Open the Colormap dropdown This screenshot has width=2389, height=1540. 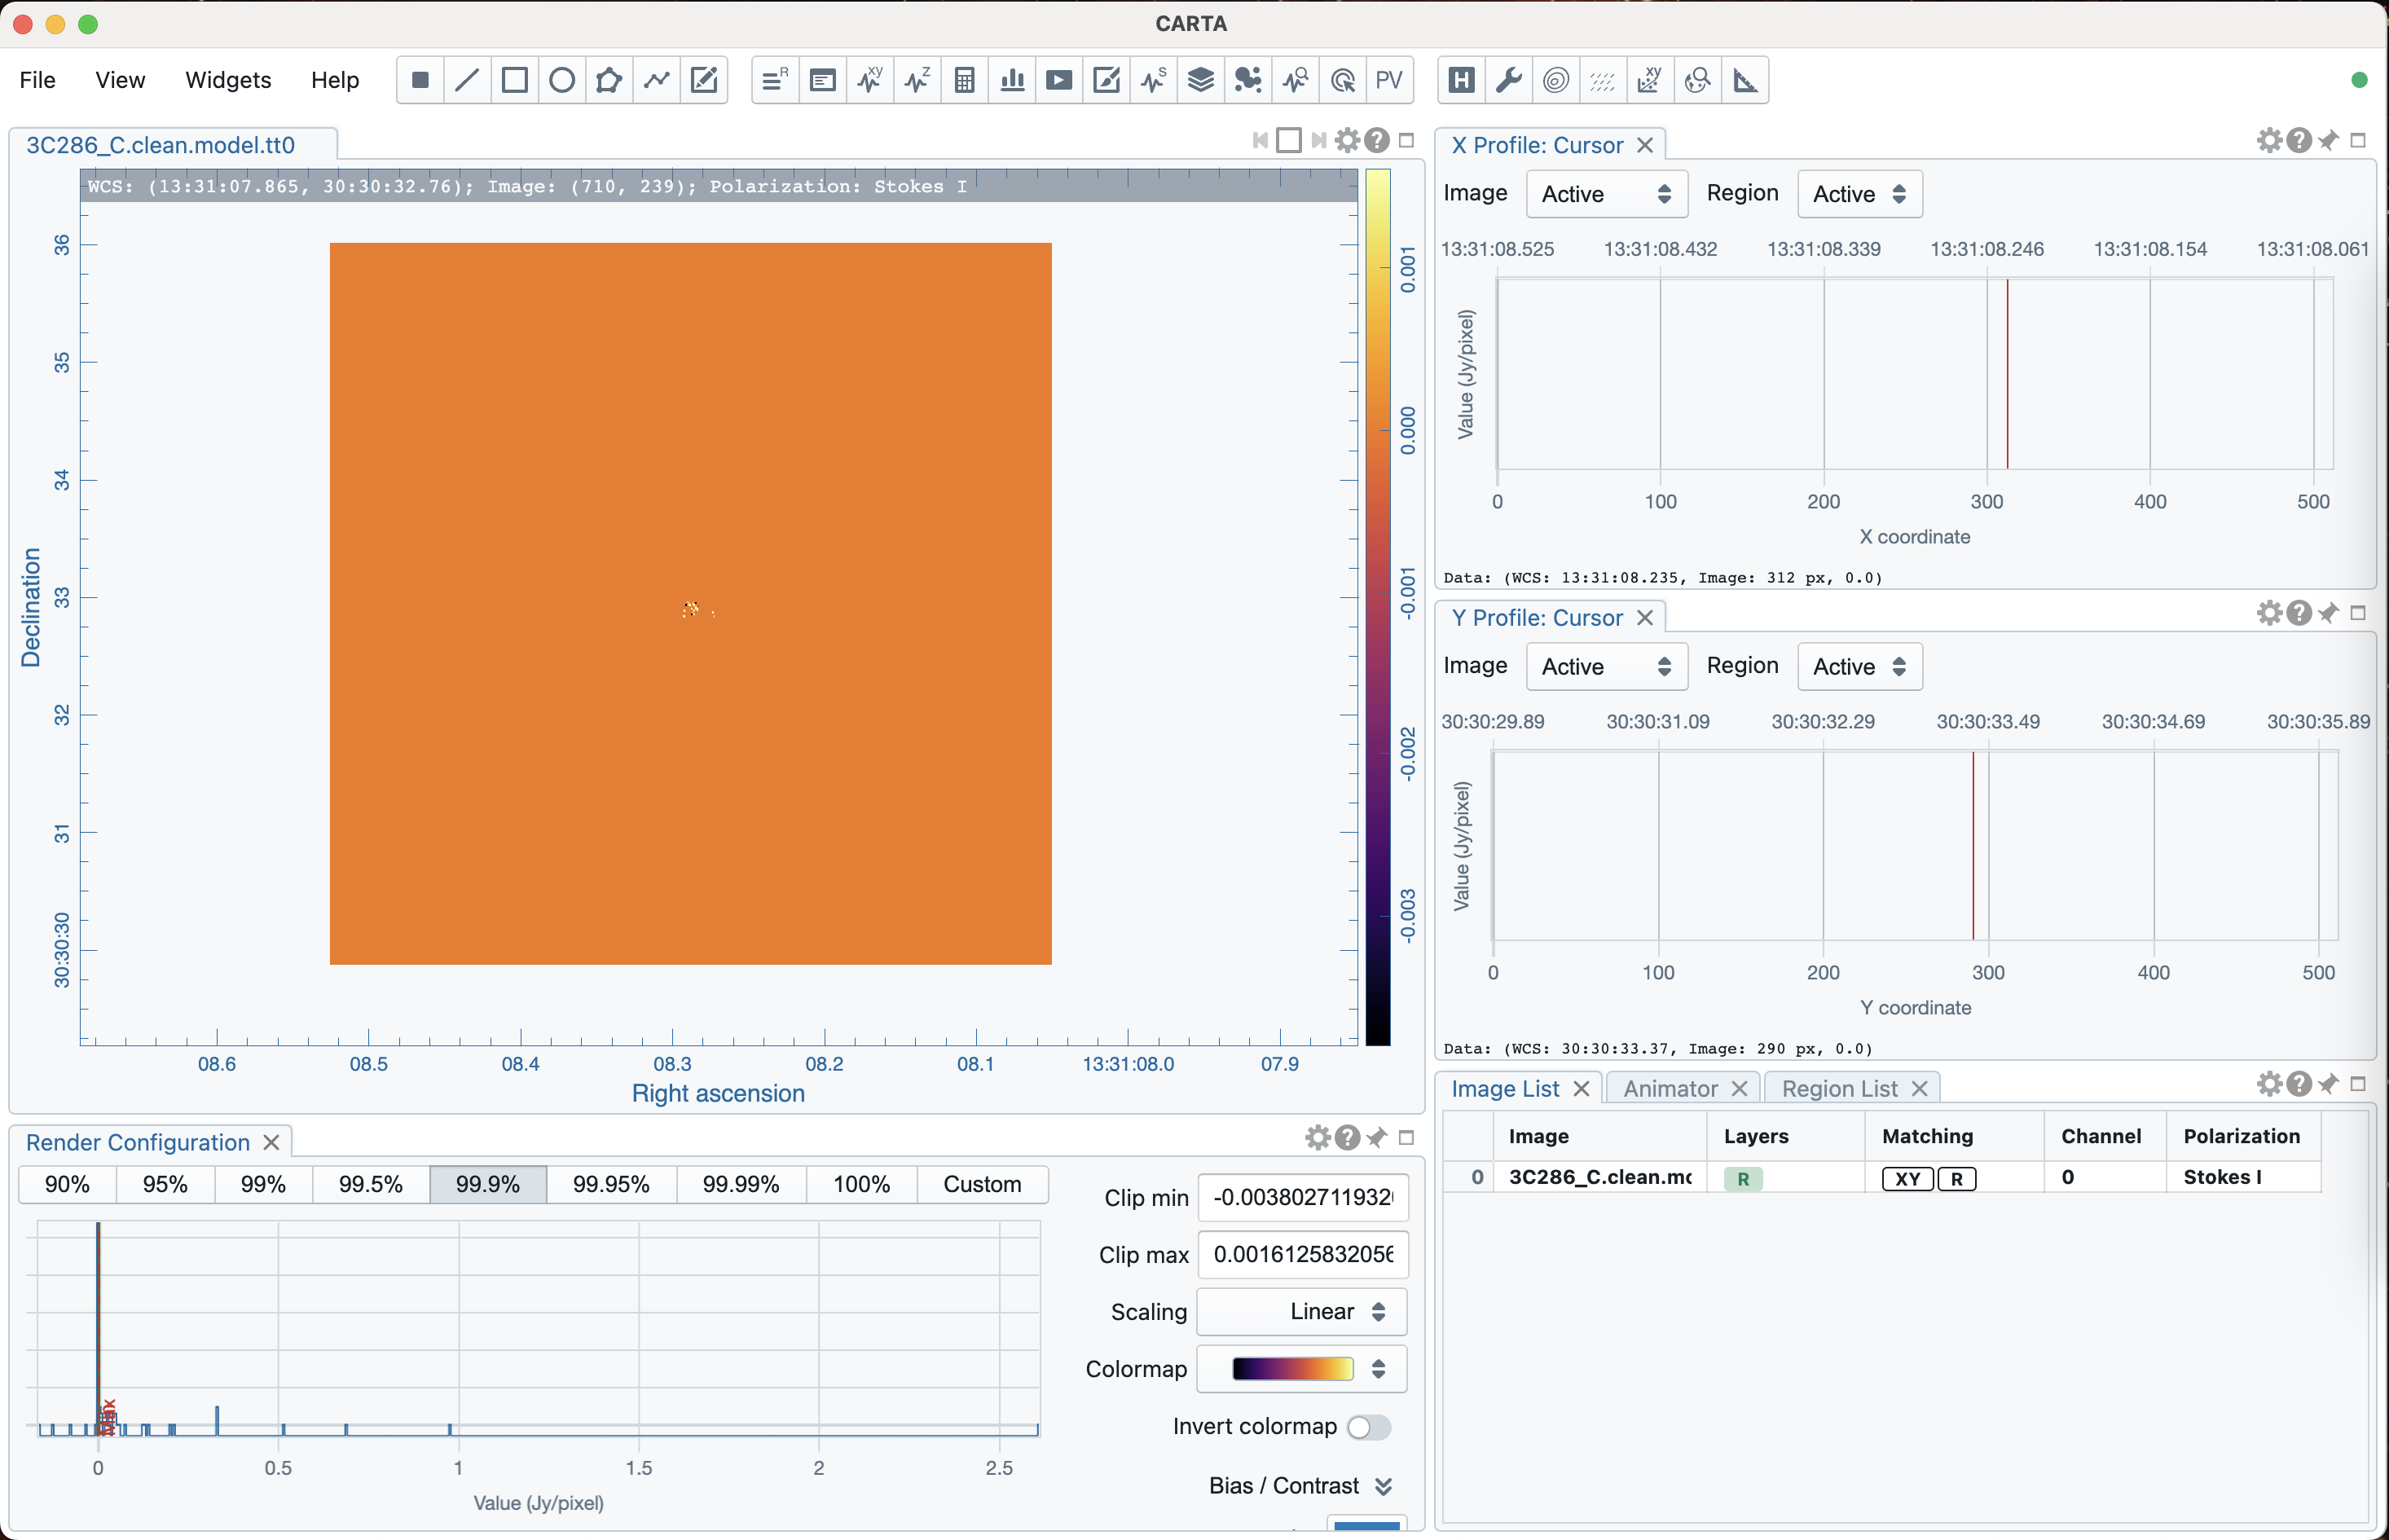(1302, 1369)
